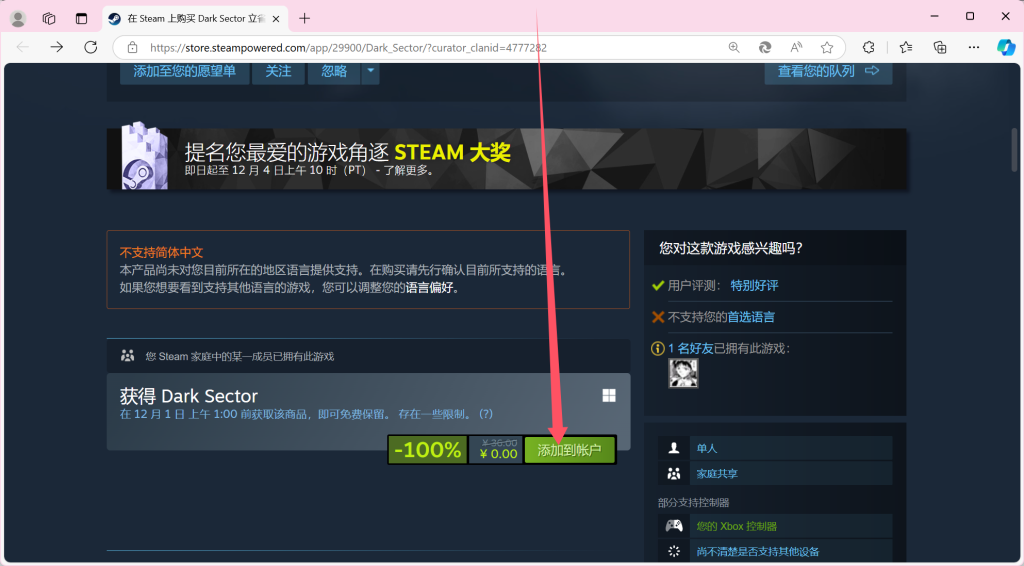View site information via the lock icon
This screenshot has height=566, width=1024.
pos(133,48)
